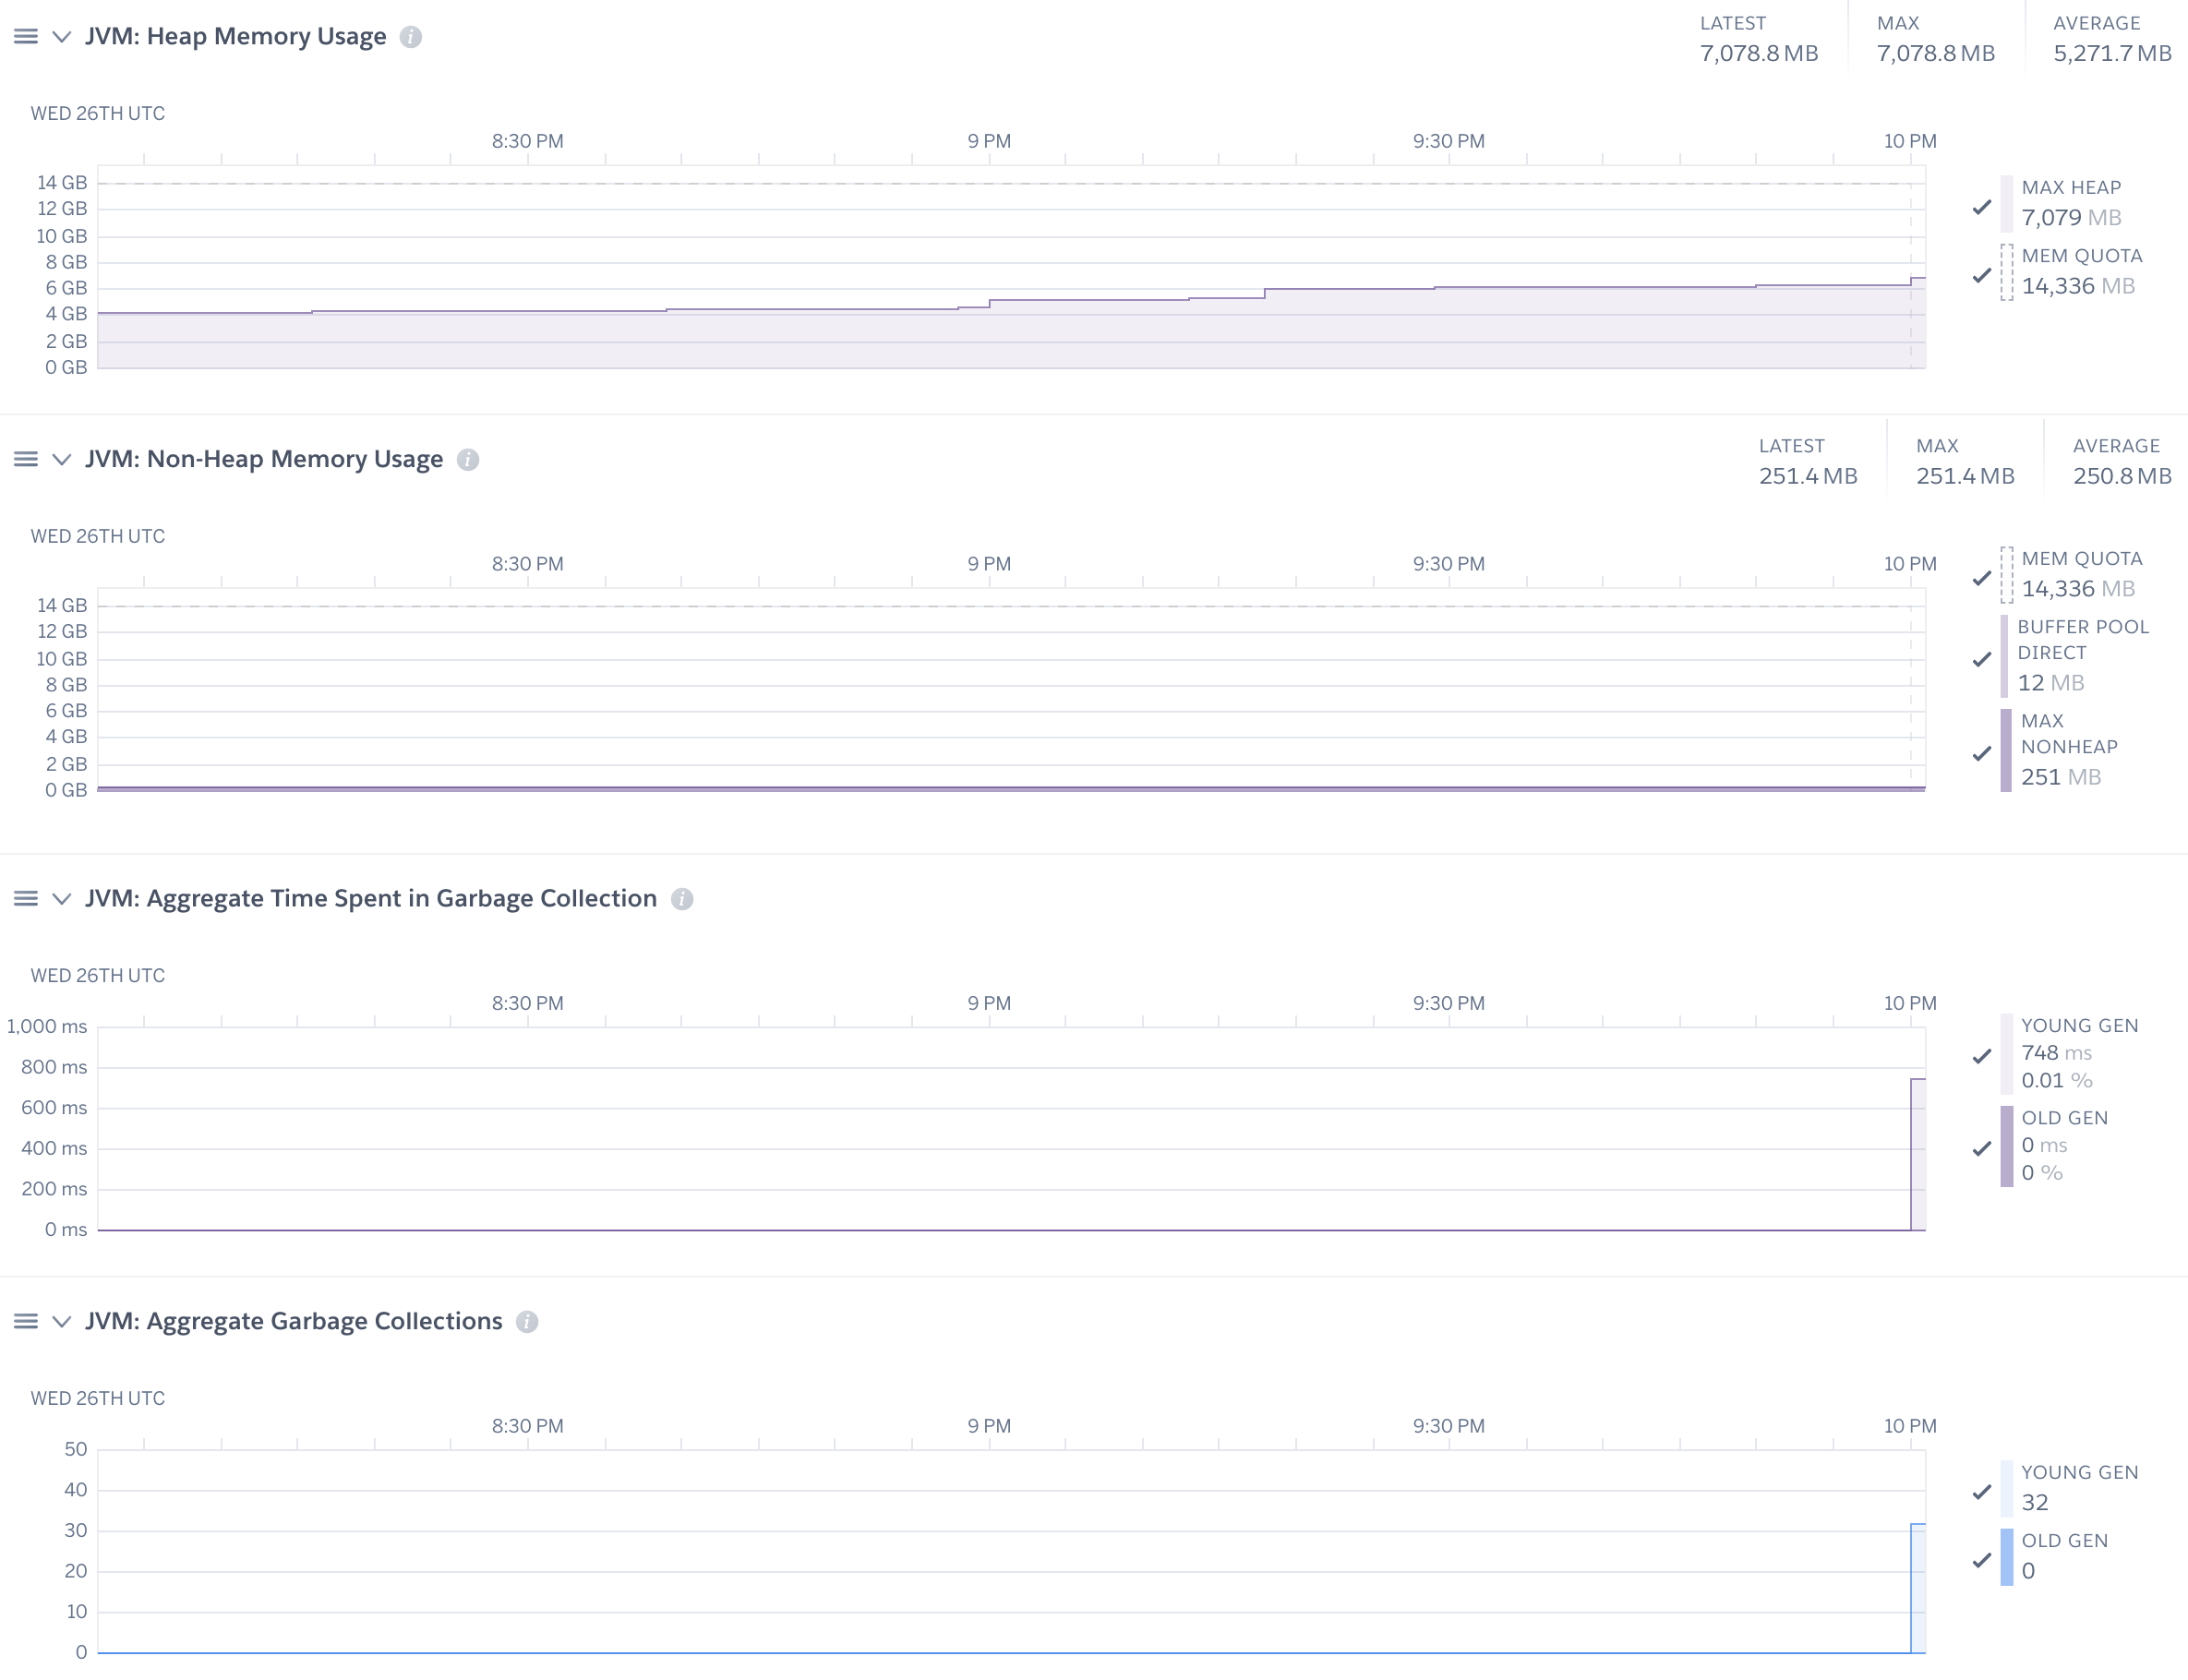Image resolution: width=2188 pixels, height=1680 pixels.
Task: Collapse the Heap Memory Usage chart via its chevron
Action: [62, 37]
